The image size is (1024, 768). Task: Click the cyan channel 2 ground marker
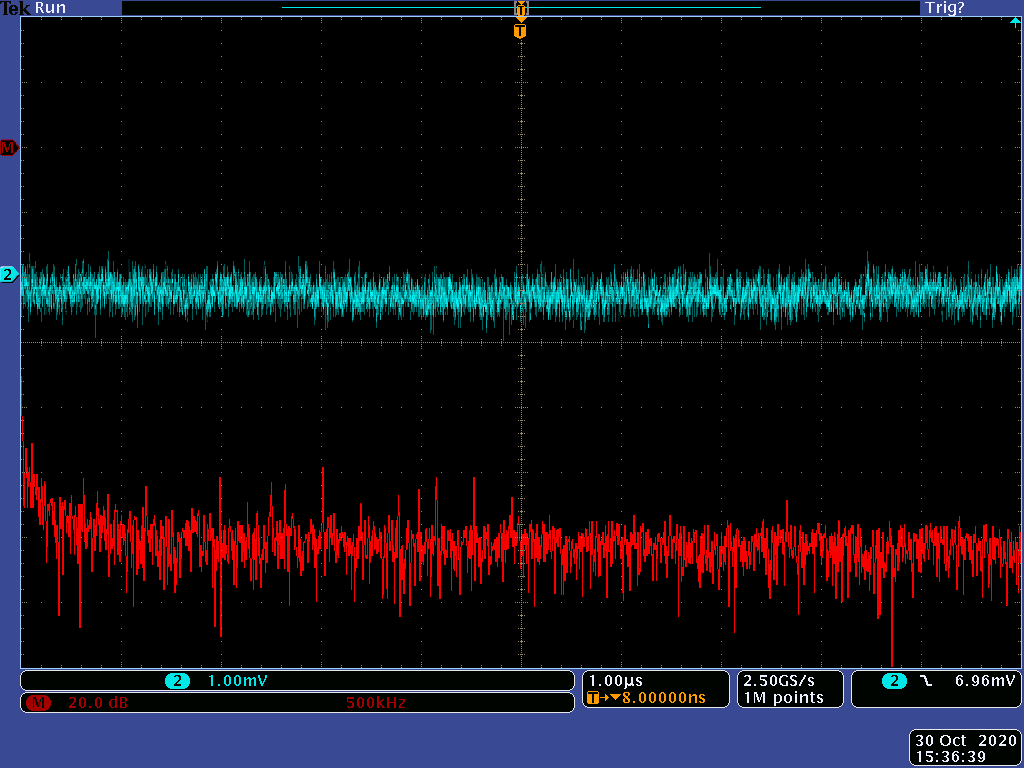(9, 274)
